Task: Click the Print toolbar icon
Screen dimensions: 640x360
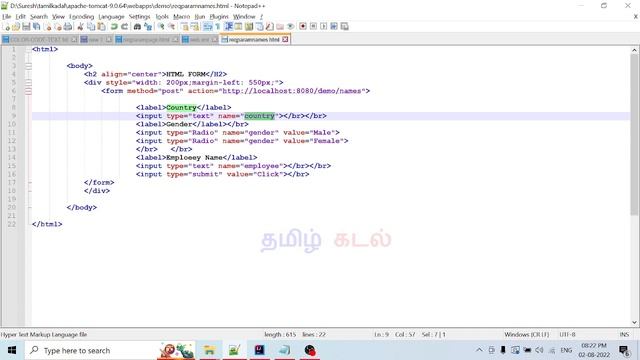Action: point(68,27)
